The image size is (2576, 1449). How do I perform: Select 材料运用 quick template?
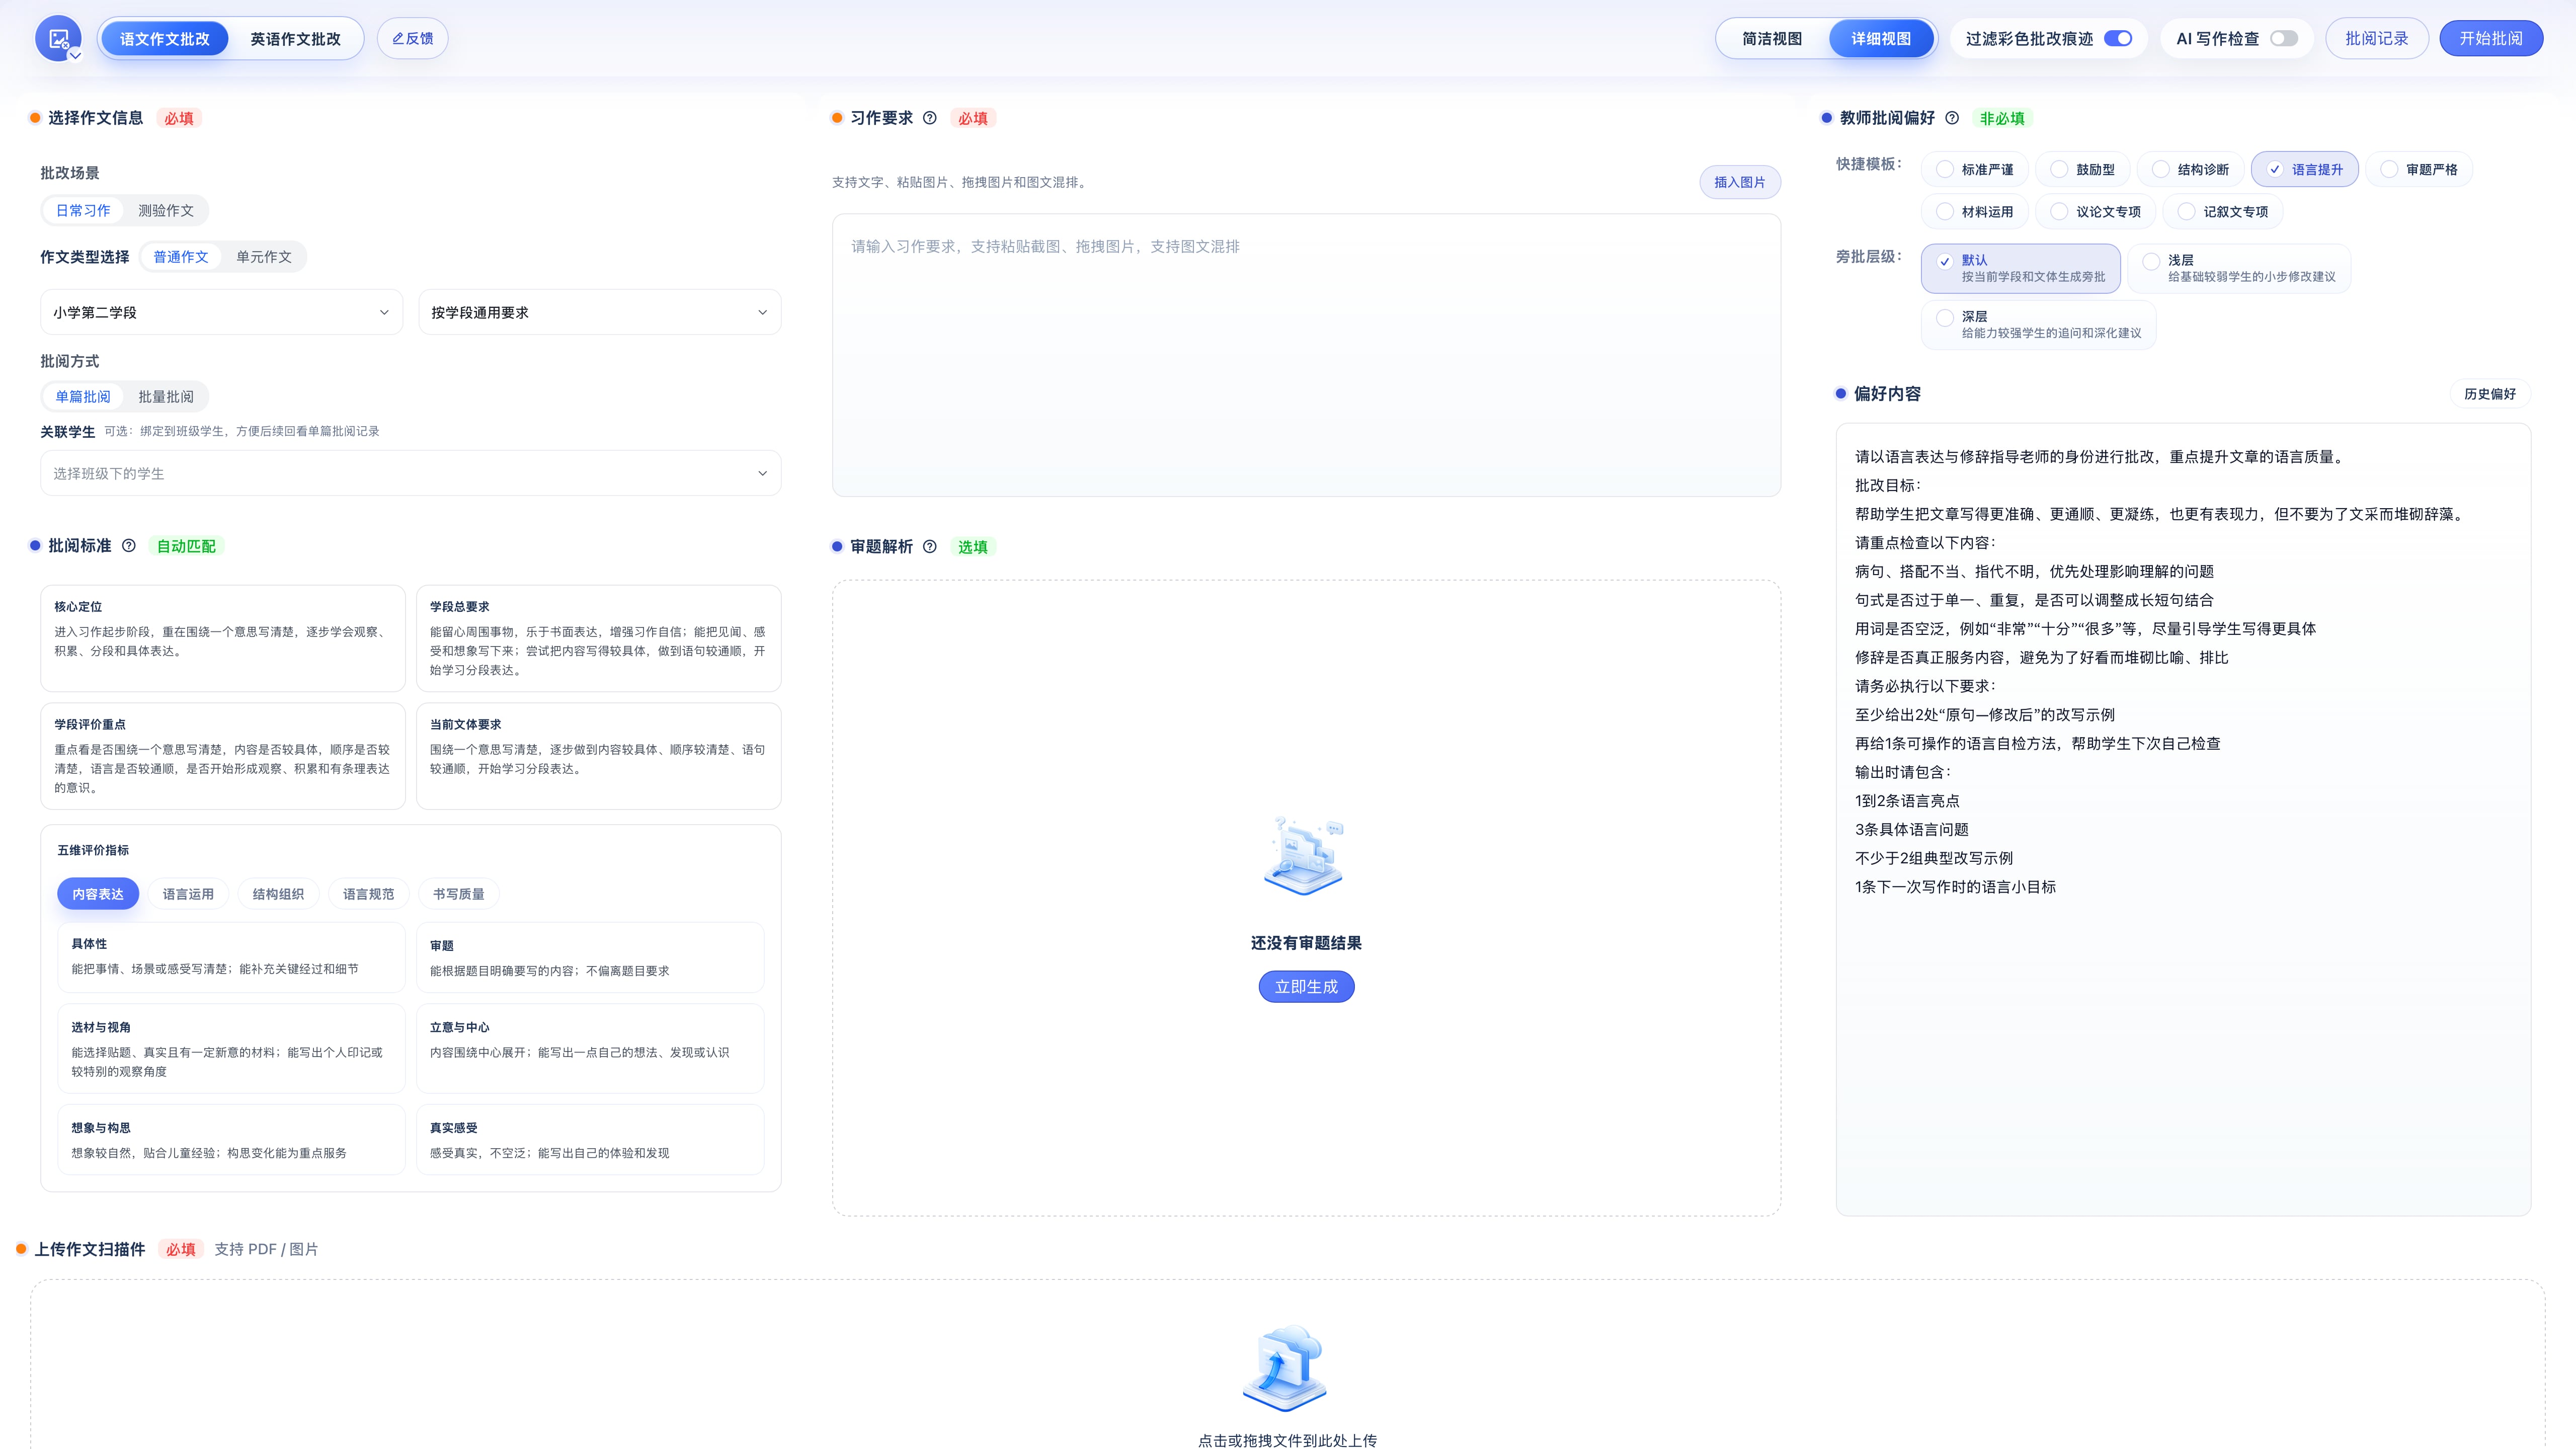tap(1975, 211)
